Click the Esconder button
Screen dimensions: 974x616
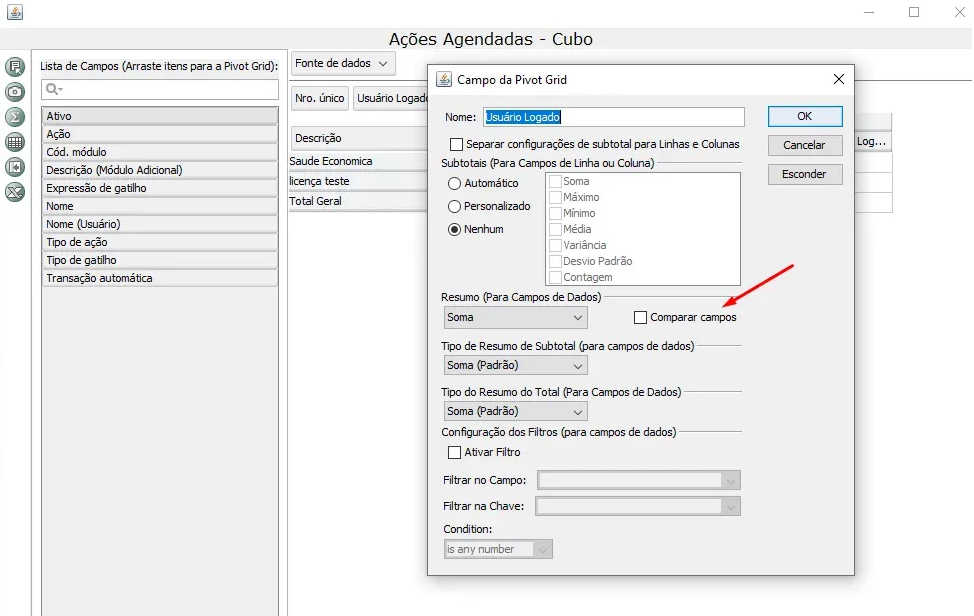click(x=804, y=174)
